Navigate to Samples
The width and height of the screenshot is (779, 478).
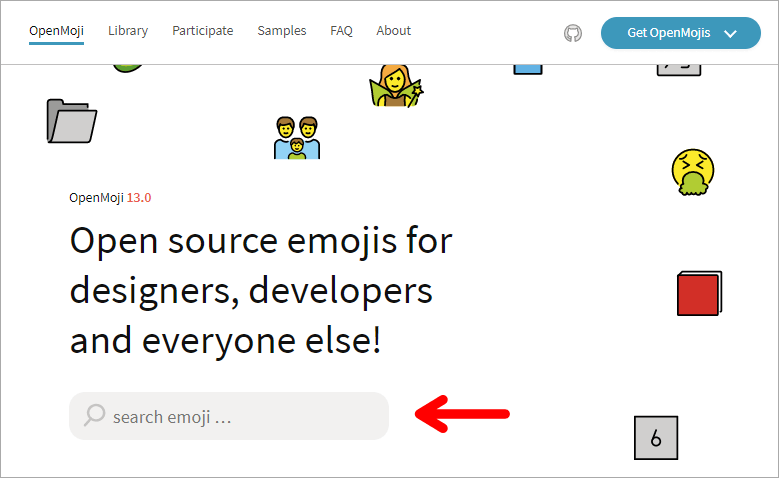282,31
